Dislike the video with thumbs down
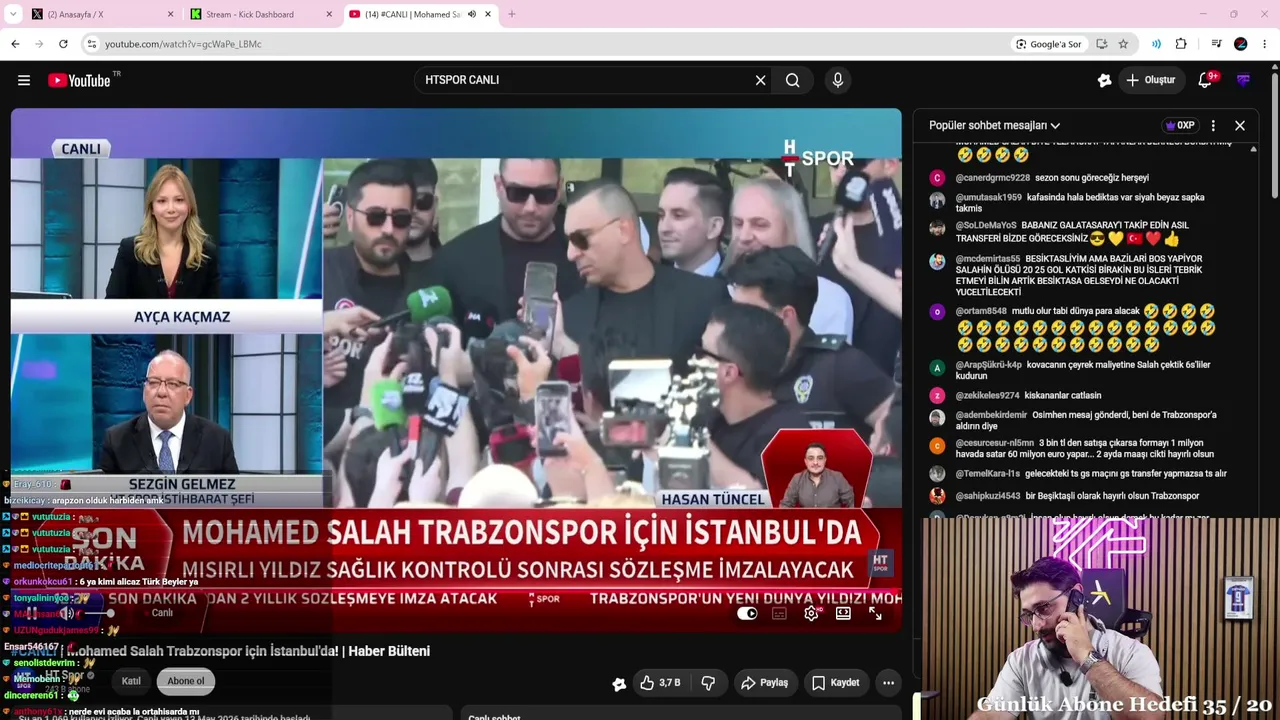 pyautogui.click(x=708, y=683)
